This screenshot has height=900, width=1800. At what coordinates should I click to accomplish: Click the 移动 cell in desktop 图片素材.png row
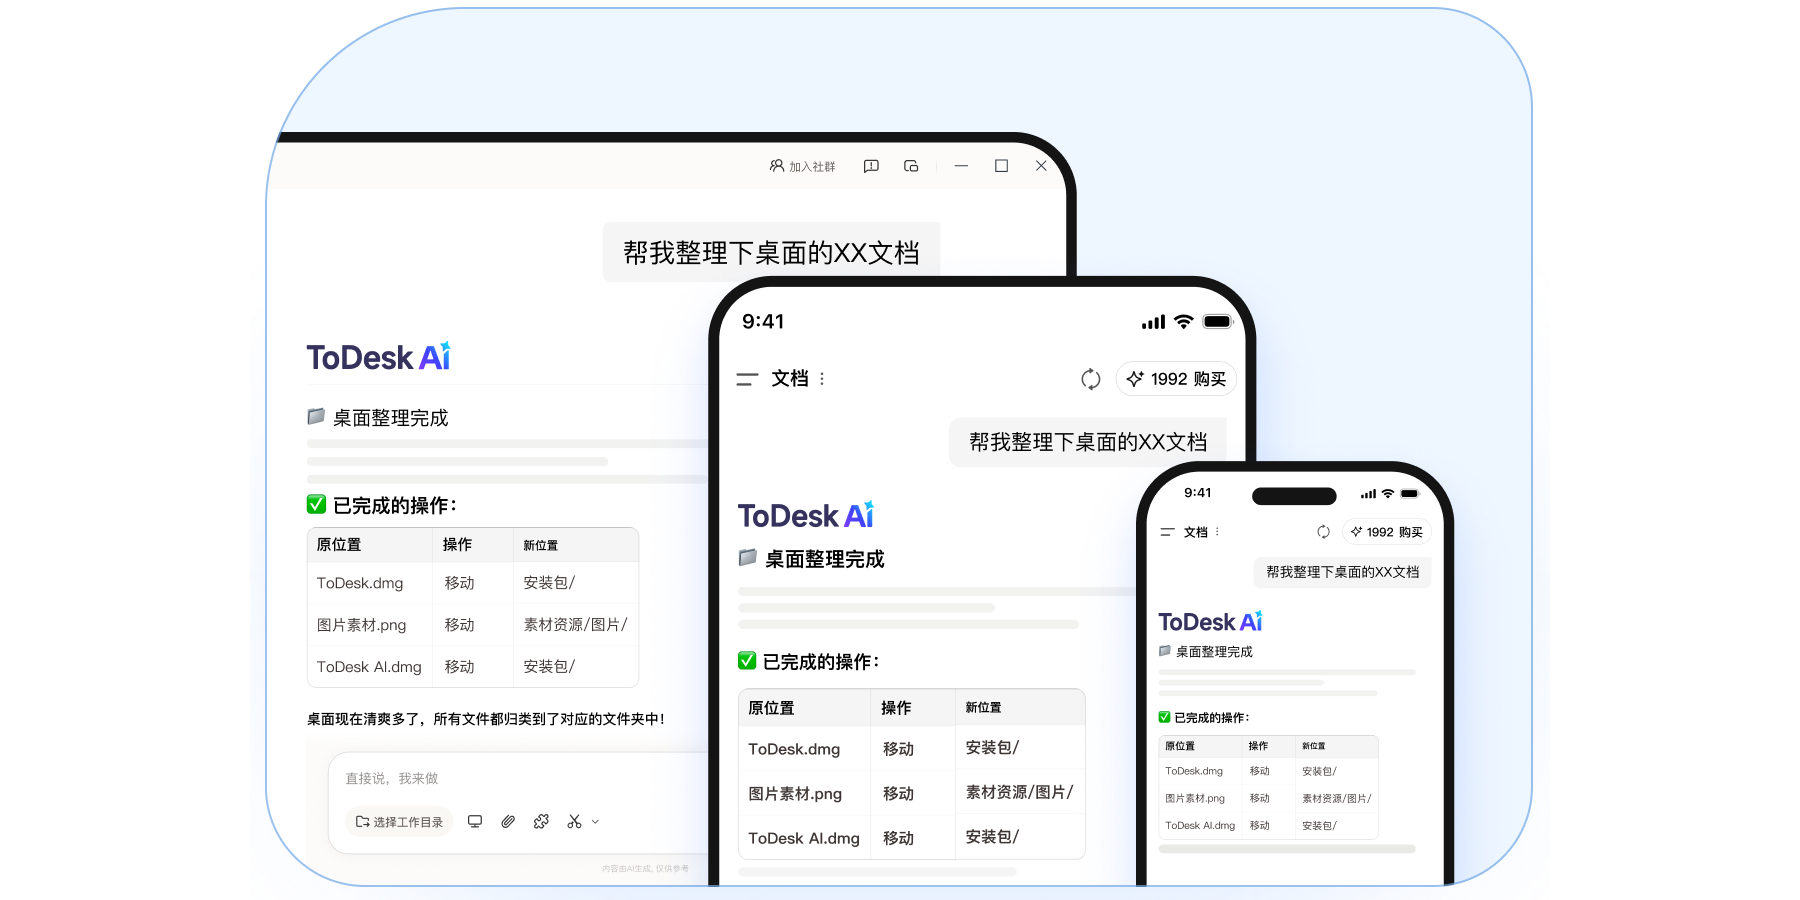tap(459, 625)
